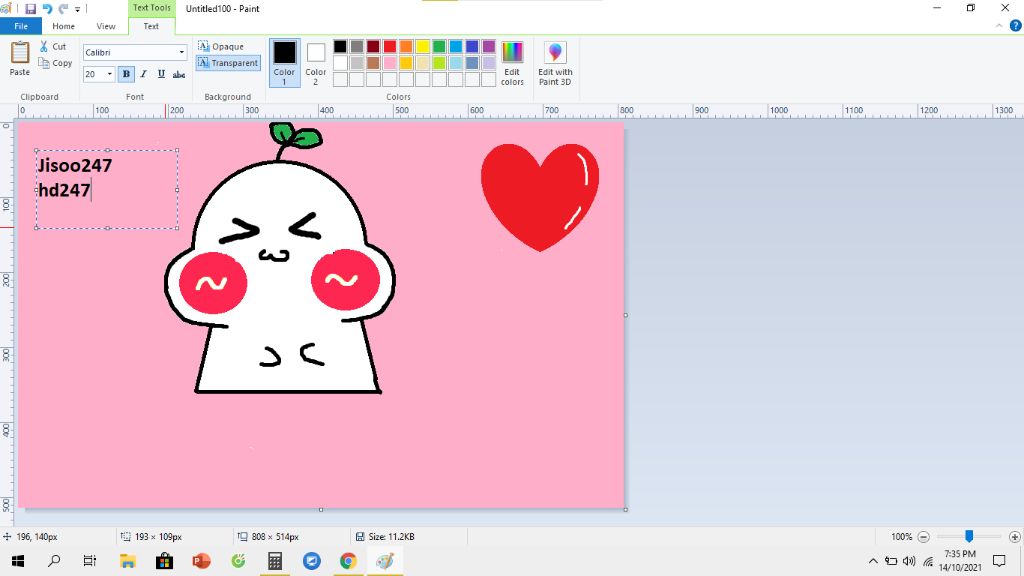Screen dimensions: 1024x576
Task: Launch Edit with Paint 3D
Action: click(x=555, y=63)
